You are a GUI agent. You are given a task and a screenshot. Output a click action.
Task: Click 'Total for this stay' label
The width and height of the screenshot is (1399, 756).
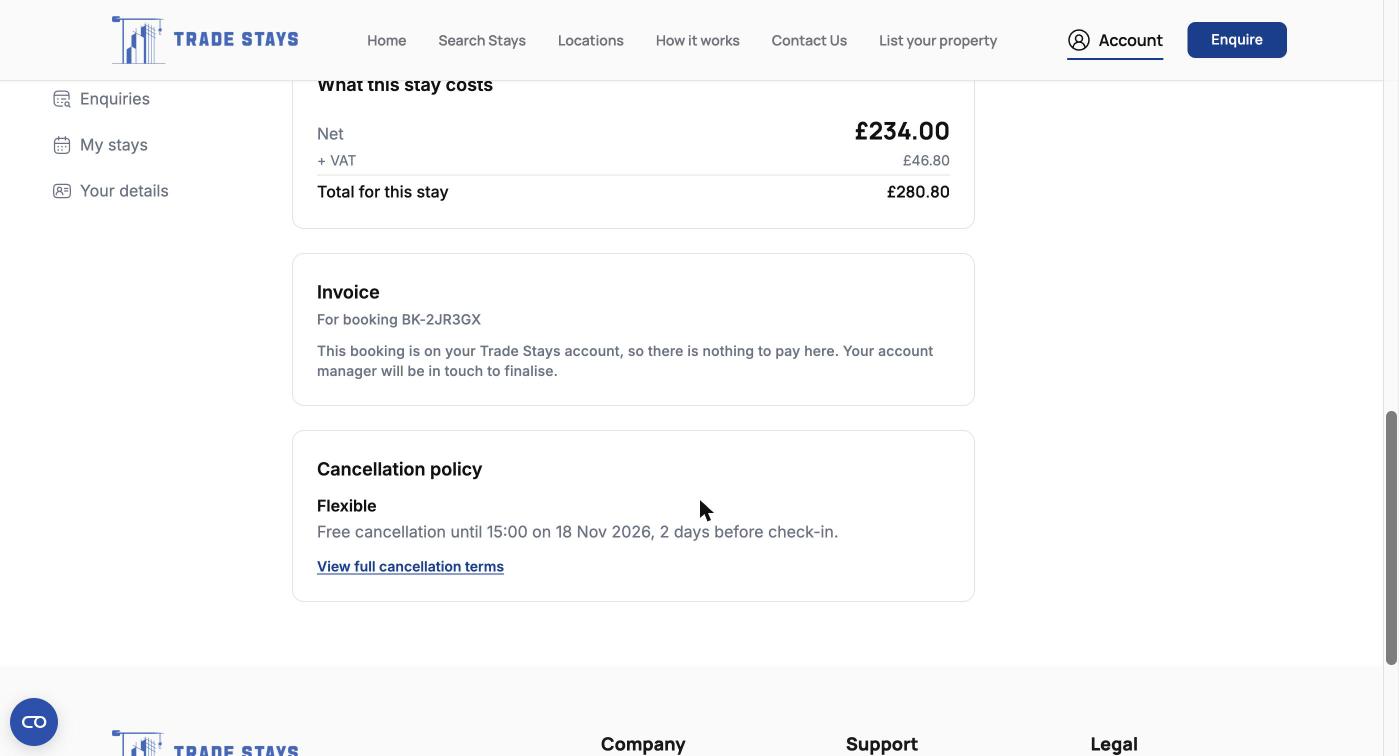click(x=383, y=192)
